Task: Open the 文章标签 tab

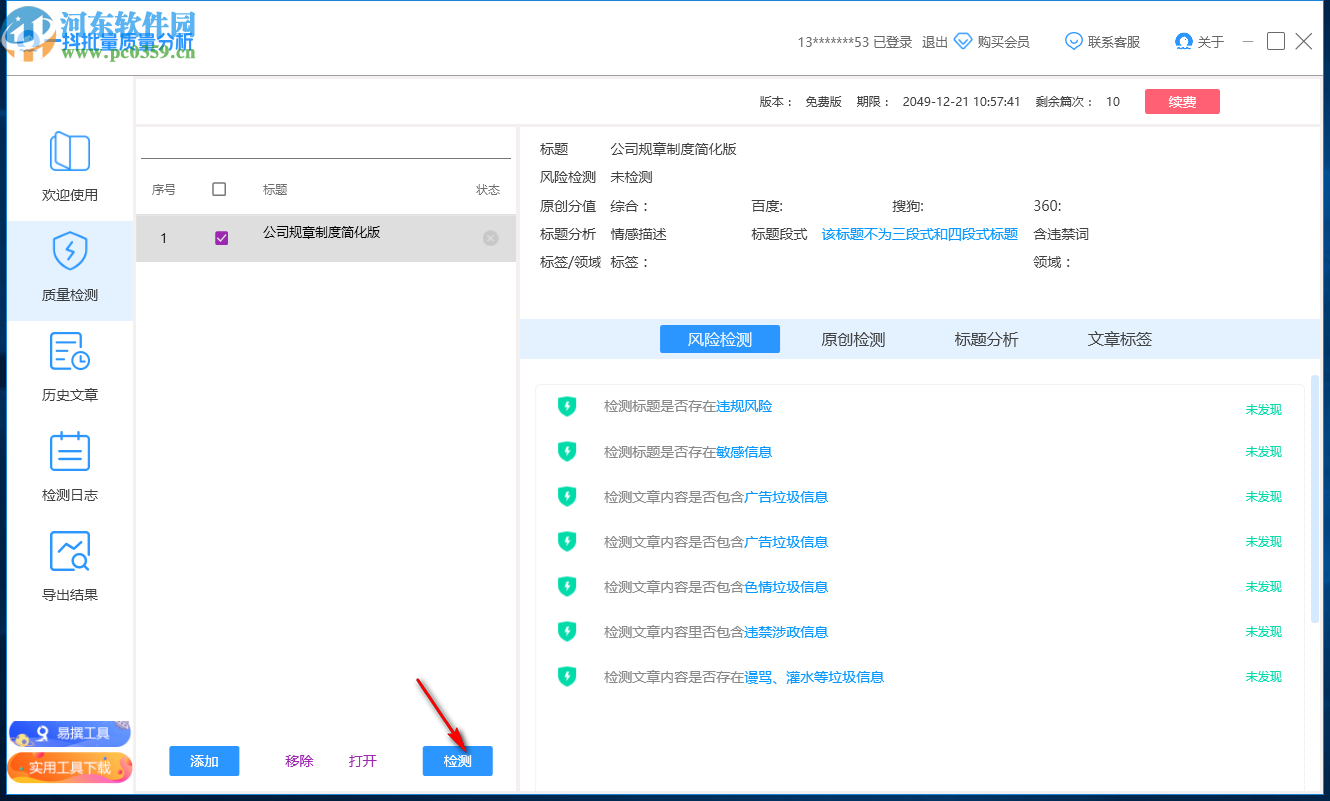Action: click(x=1117, y=339)
